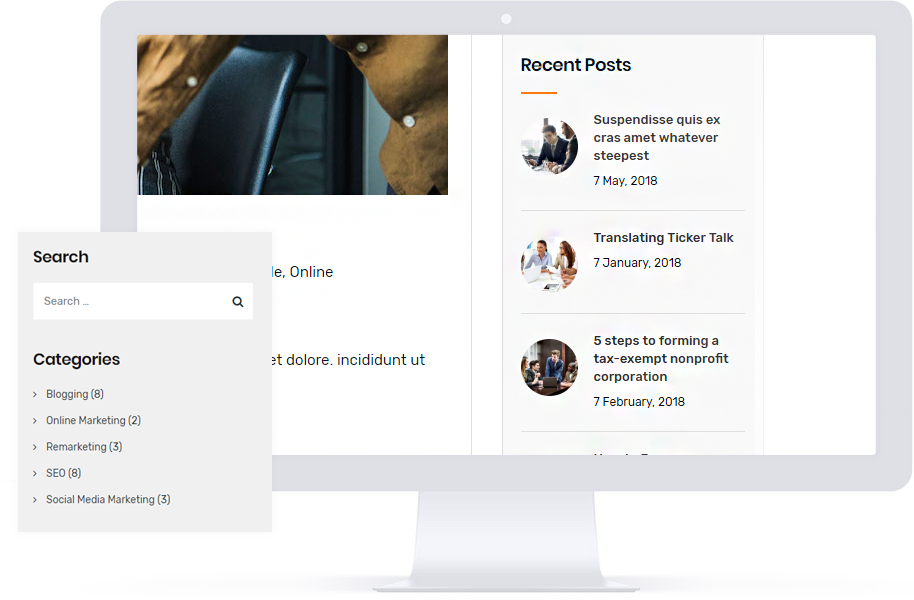Image resolution: width=914 pixels, height=600 pixels.
Task: Click chevron beside Remarketing category
Action: [x=35, y=447]
